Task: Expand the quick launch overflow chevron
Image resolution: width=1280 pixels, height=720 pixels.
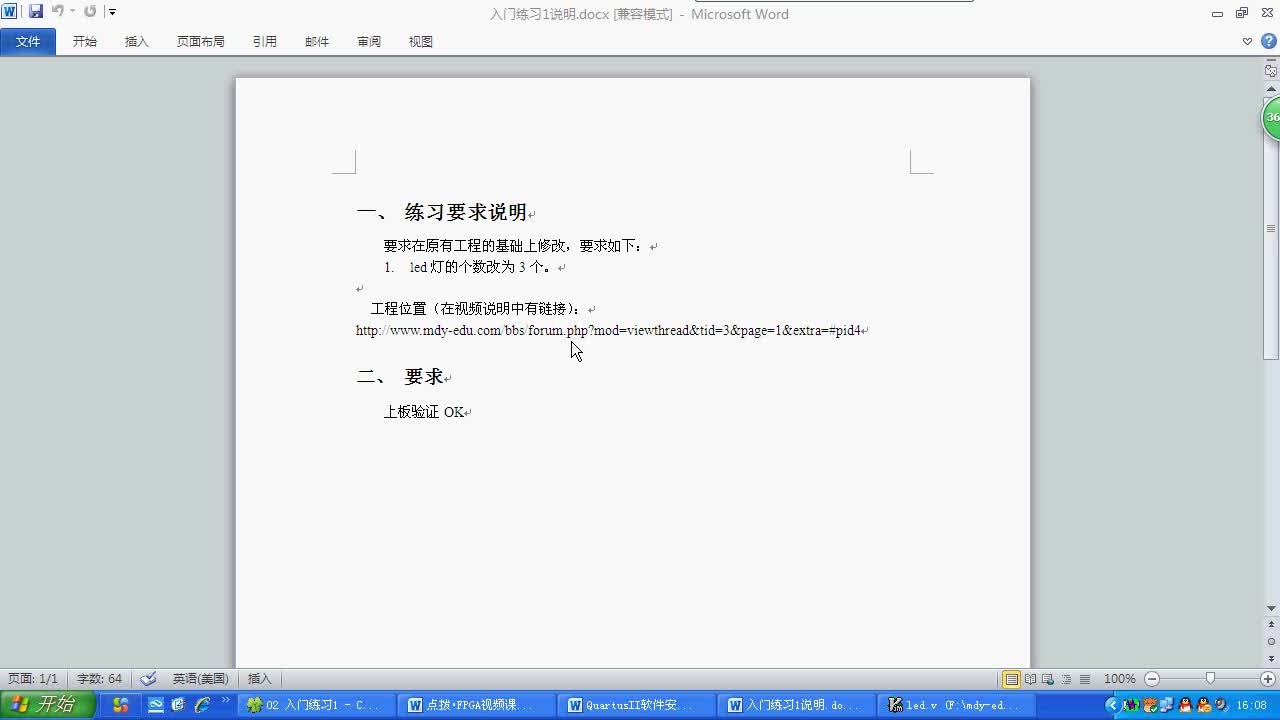Action: pyautogui.click(x=225, y=701)
